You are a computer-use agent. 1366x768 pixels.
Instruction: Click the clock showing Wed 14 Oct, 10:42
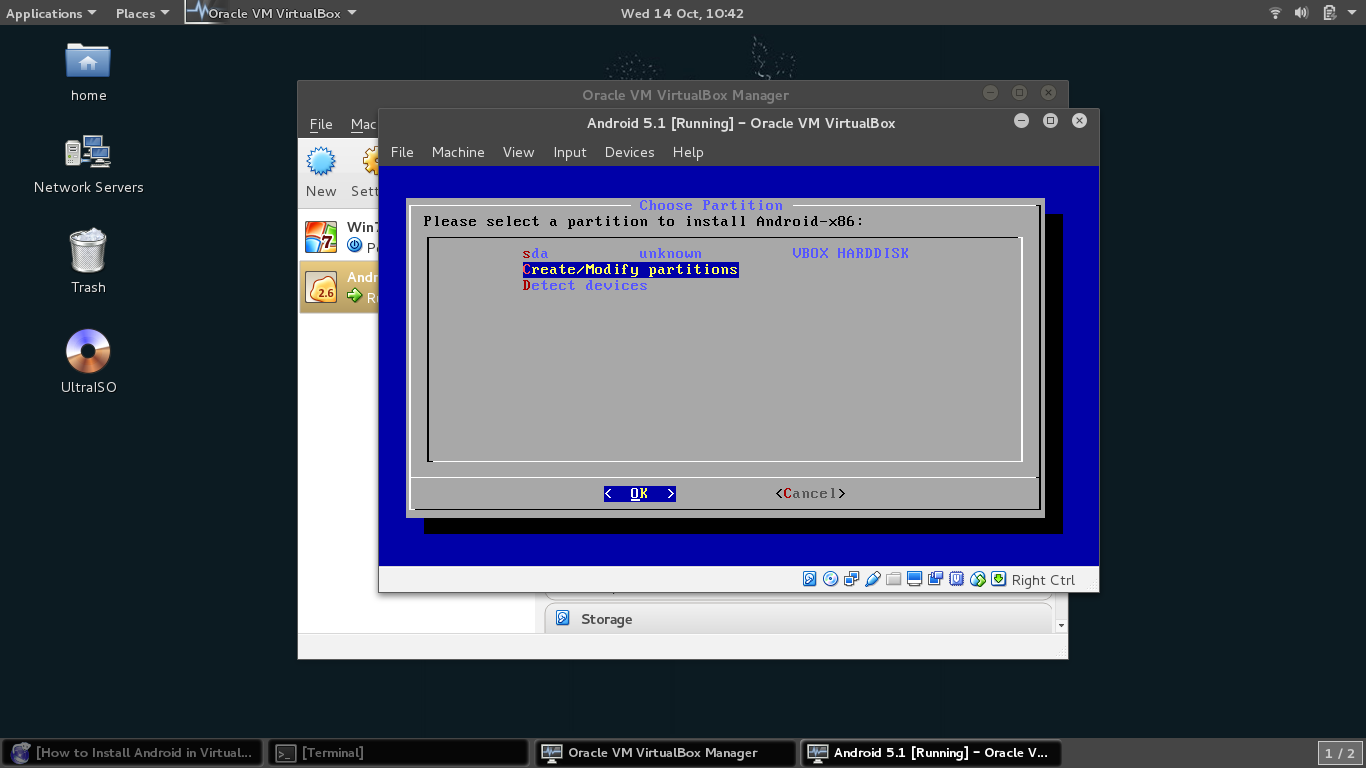tap(682, 13)
